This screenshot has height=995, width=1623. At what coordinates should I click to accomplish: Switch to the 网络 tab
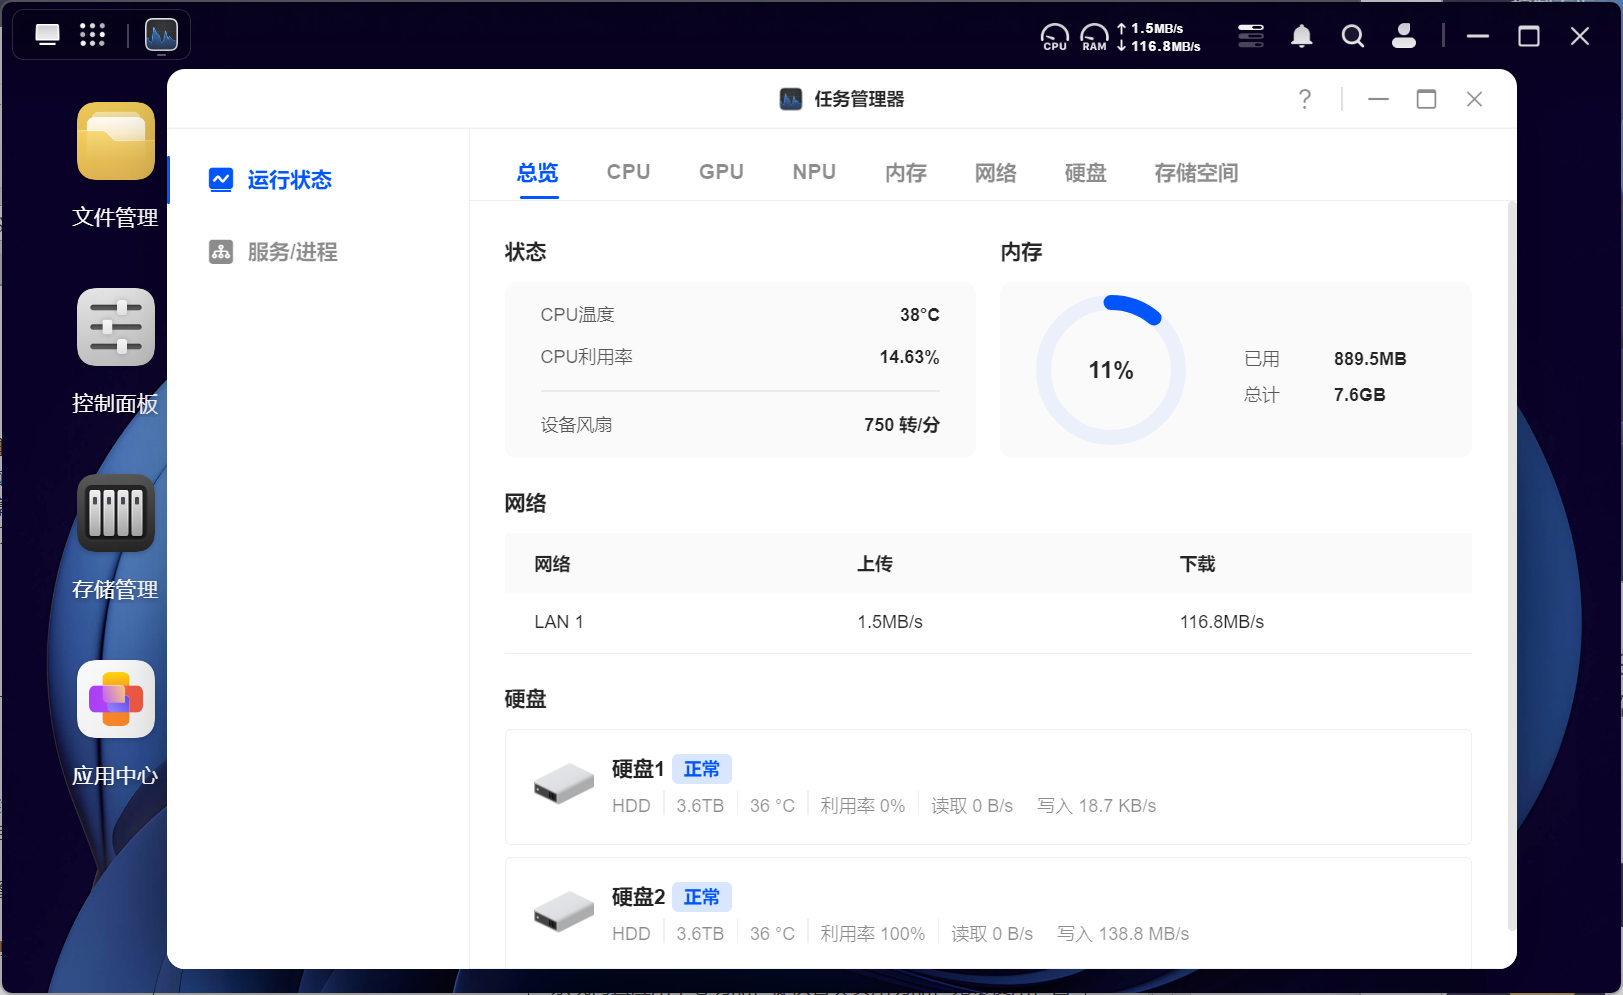(996, 172)
